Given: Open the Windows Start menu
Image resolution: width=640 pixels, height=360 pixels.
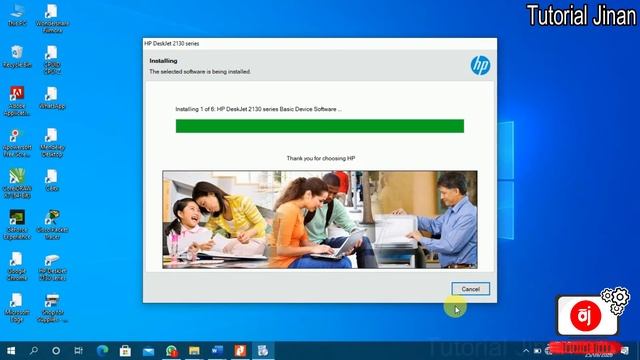Looking at the screenshot, I should coord(11,351).
